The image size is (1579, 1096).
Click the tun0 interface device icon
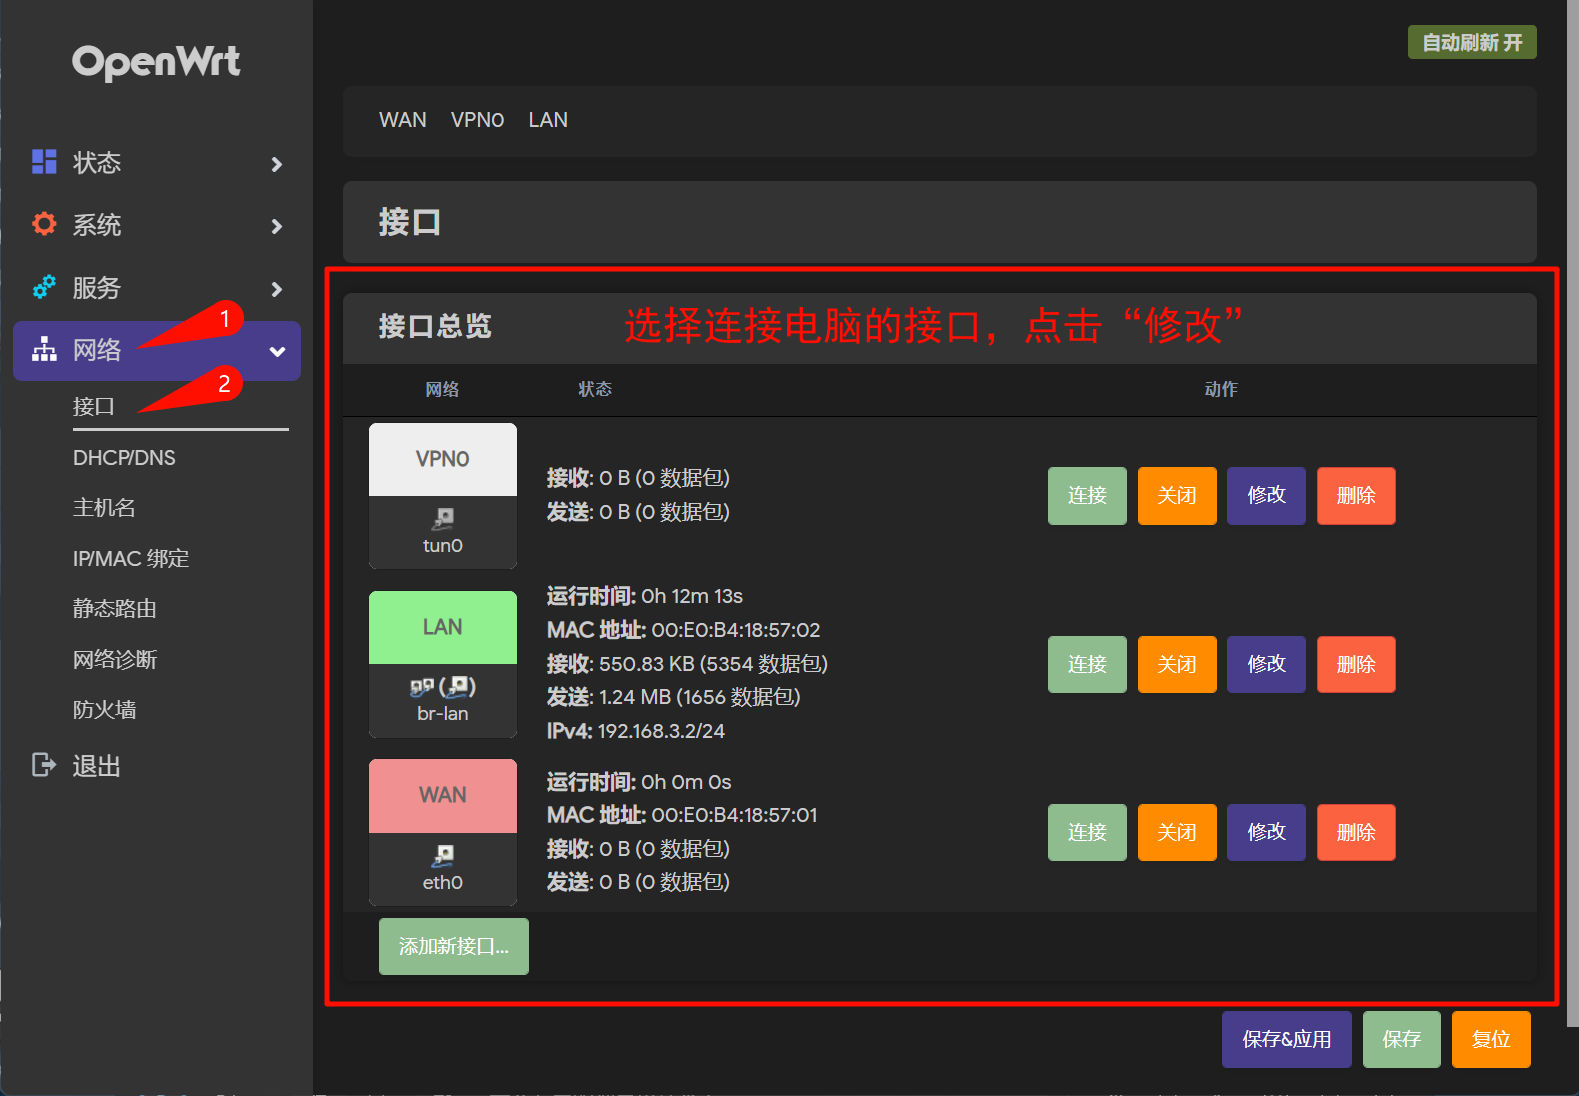tap(443, 518)
